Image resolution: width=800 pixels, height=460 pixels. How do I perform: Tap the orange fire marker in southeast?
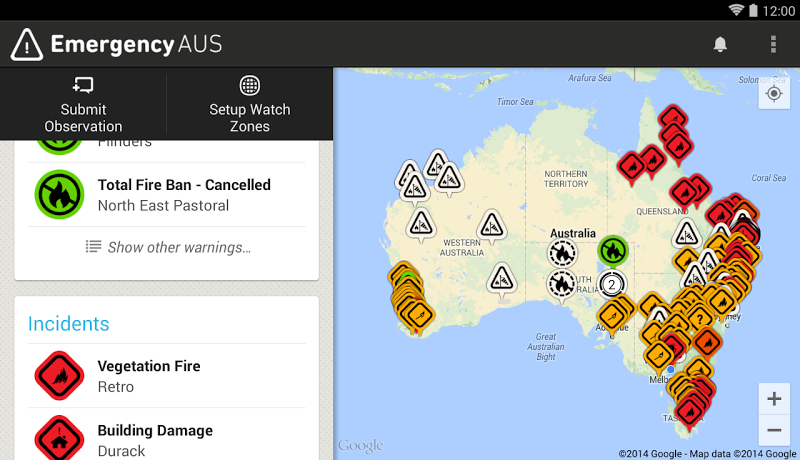(x=708, y=342)
